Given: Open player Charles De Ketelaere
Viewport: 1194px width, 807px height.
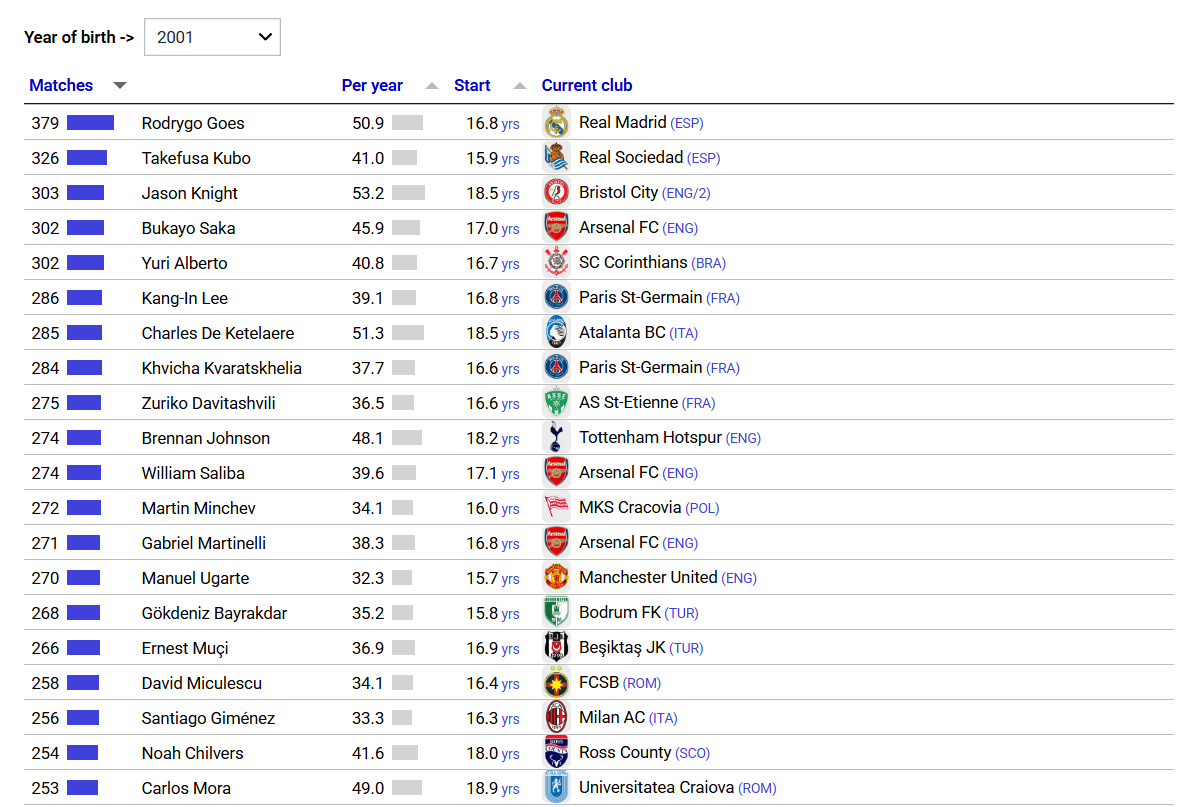Looking at the screenshot, I should pyautogui.click(x=218, y=333).
